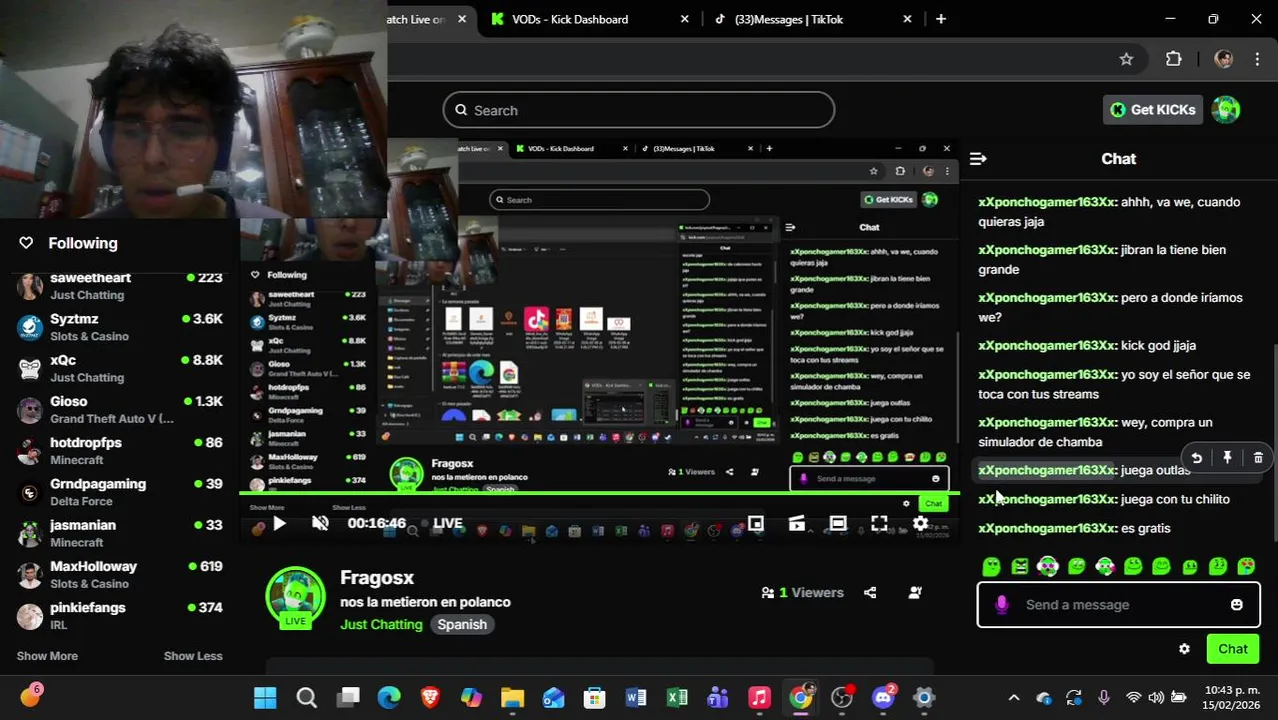Jump to LIVE in the player
The width and height of the screenshot is (1278, 720).
pos(441,523)
